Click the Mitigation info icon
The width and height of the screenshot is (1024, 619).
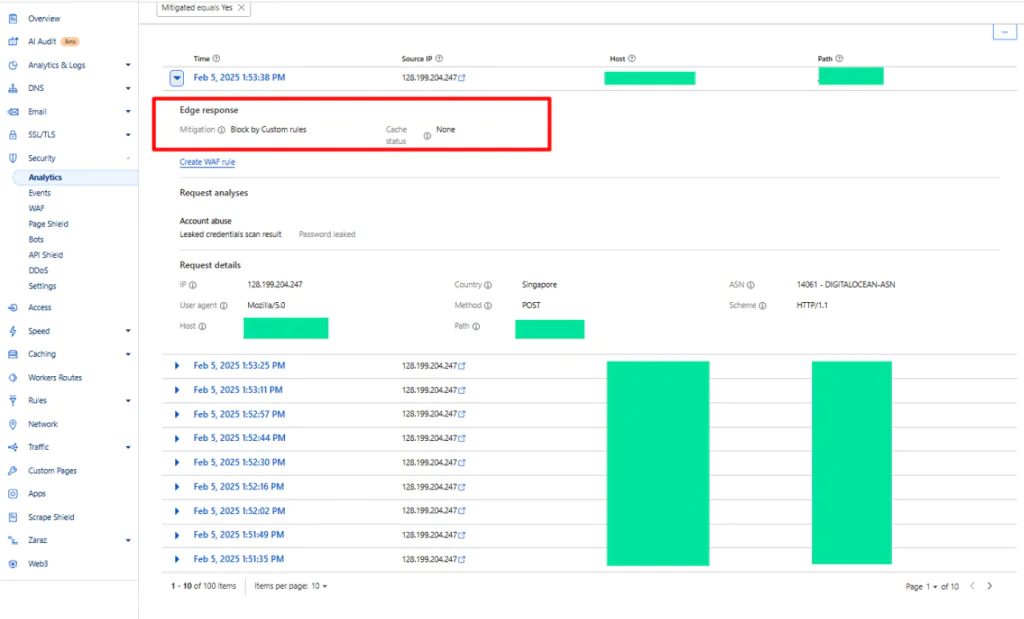coord(221,130)
